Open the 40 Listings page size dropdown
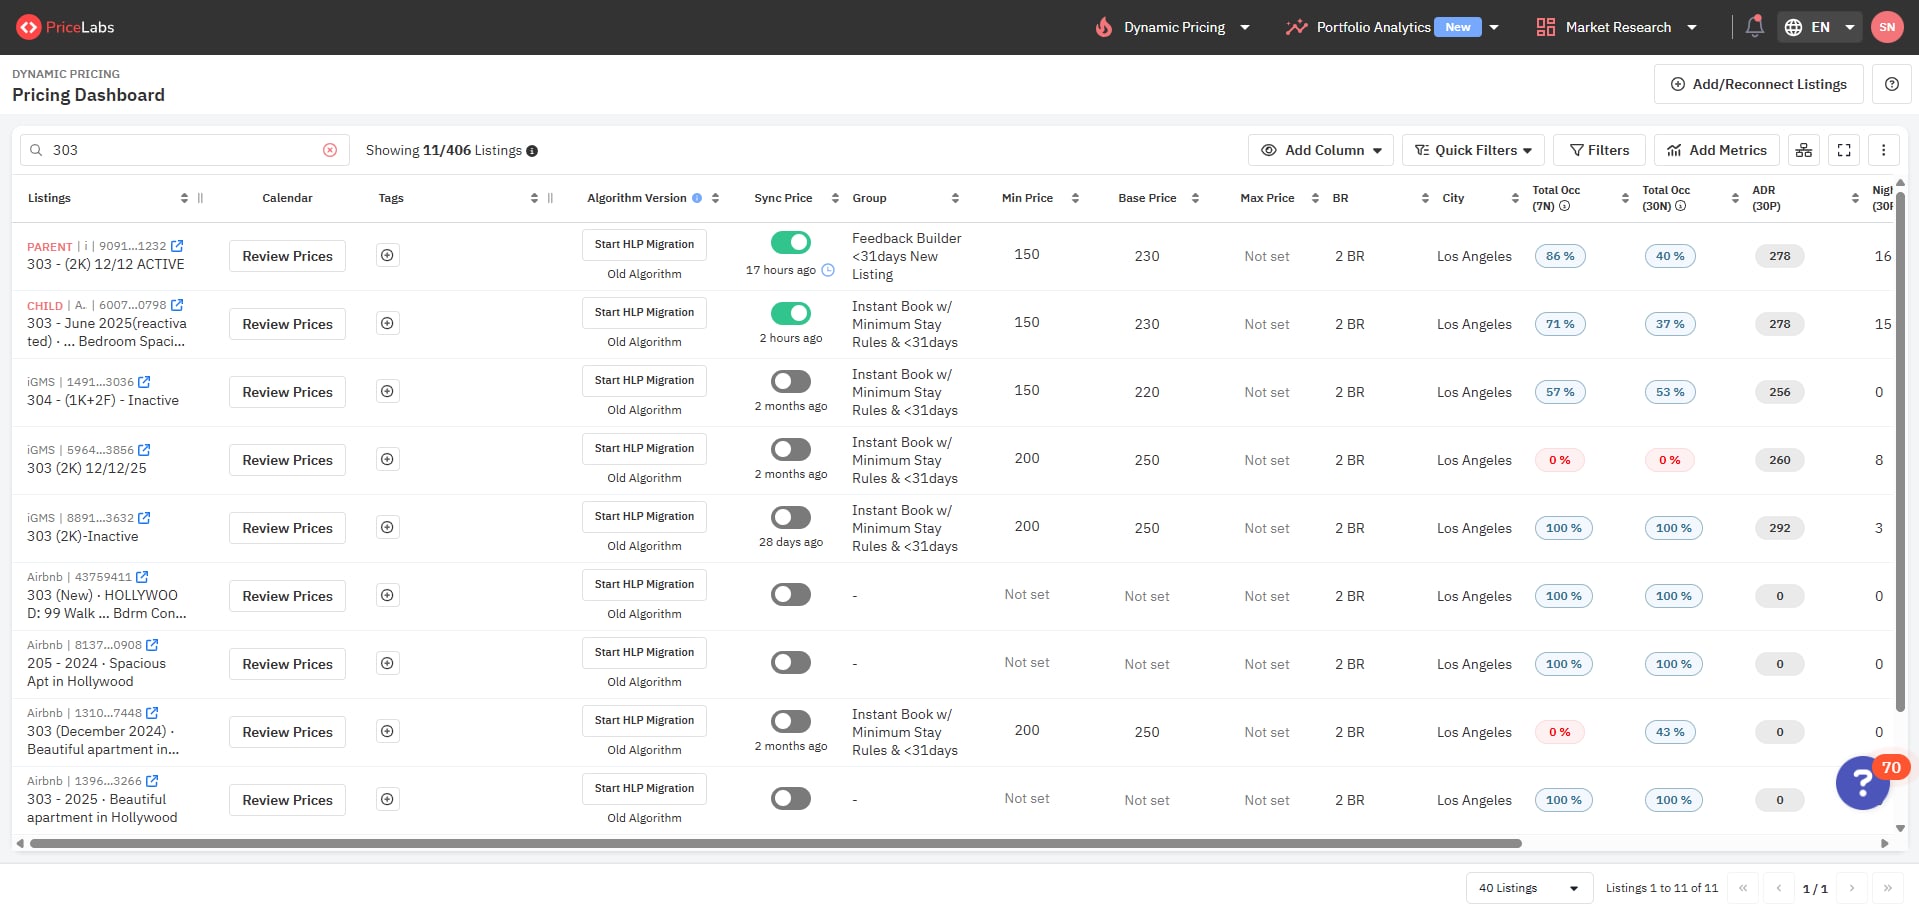Image resolution: width=1919 pixels, height=909 pixels. [1528, 888]
